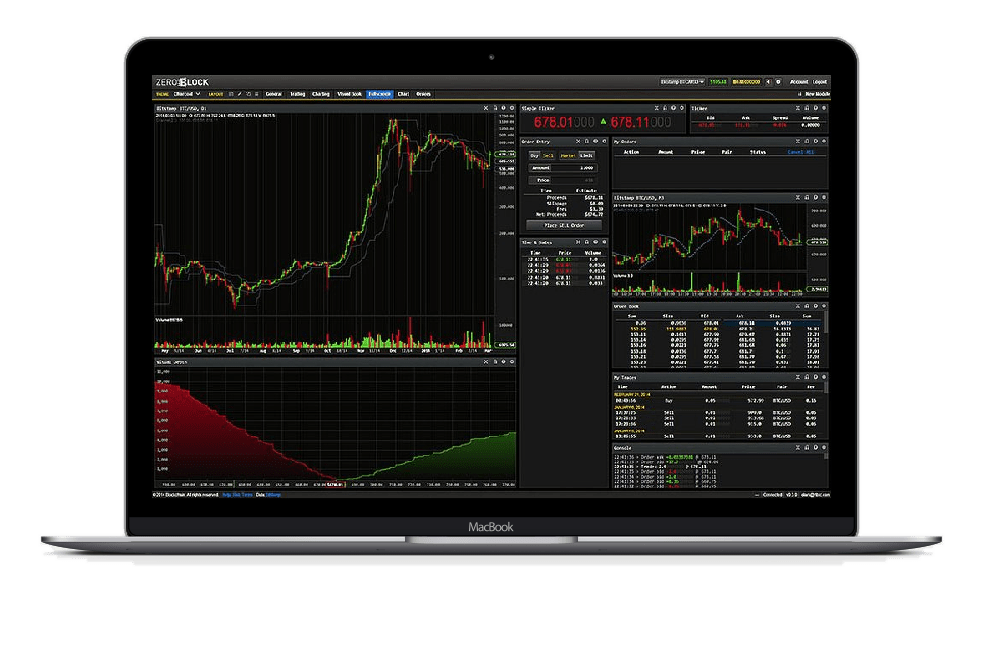Click the Place Sell Order button
This screenshot has height=662, width=1000.
click(564, 225)
